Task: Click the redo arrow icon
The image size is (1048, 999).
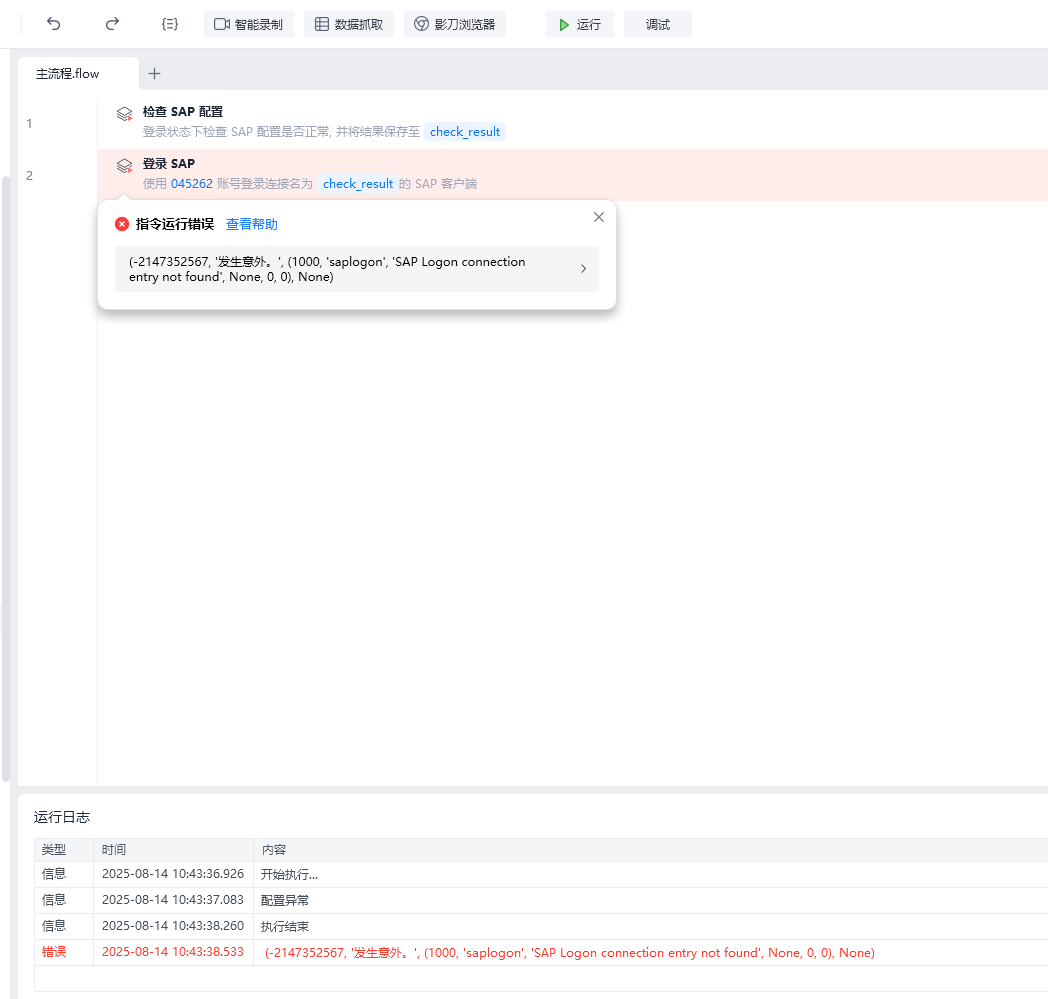Action: click(112, 24)
